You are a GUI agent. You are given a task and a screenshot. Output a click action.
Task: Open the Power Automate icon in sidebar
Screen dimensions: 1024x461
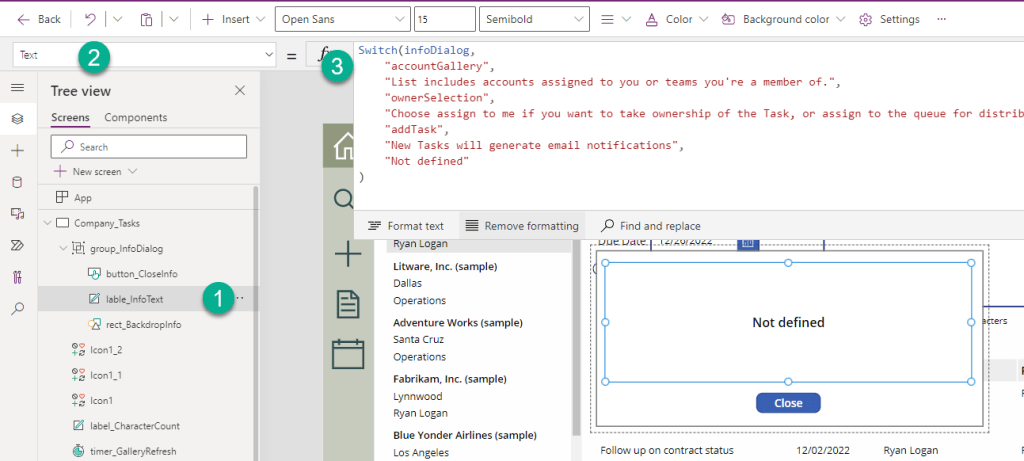[18, 246]
